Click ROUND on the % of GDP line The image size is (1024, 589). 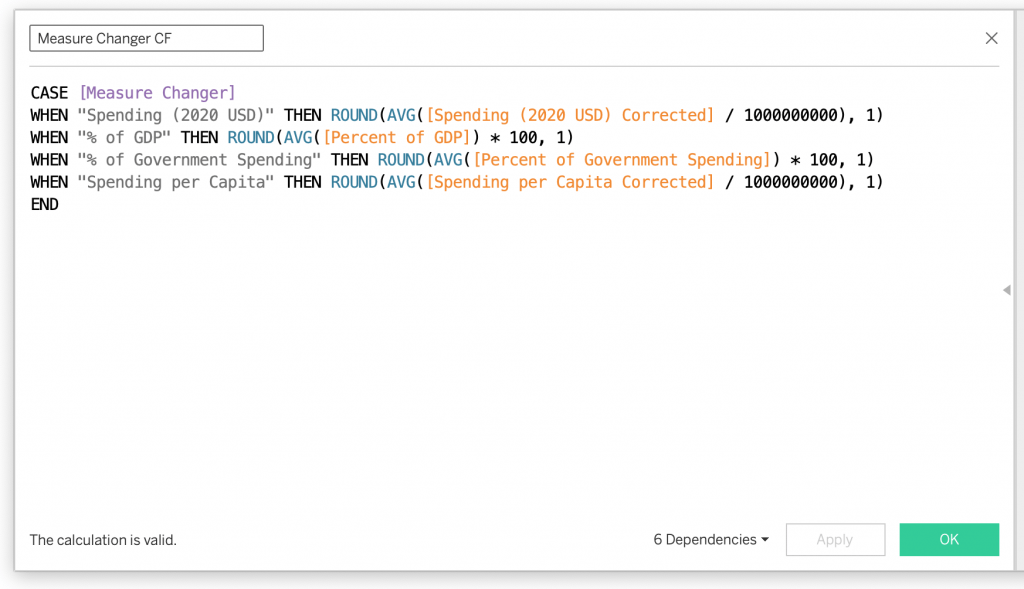pos(250,138)
